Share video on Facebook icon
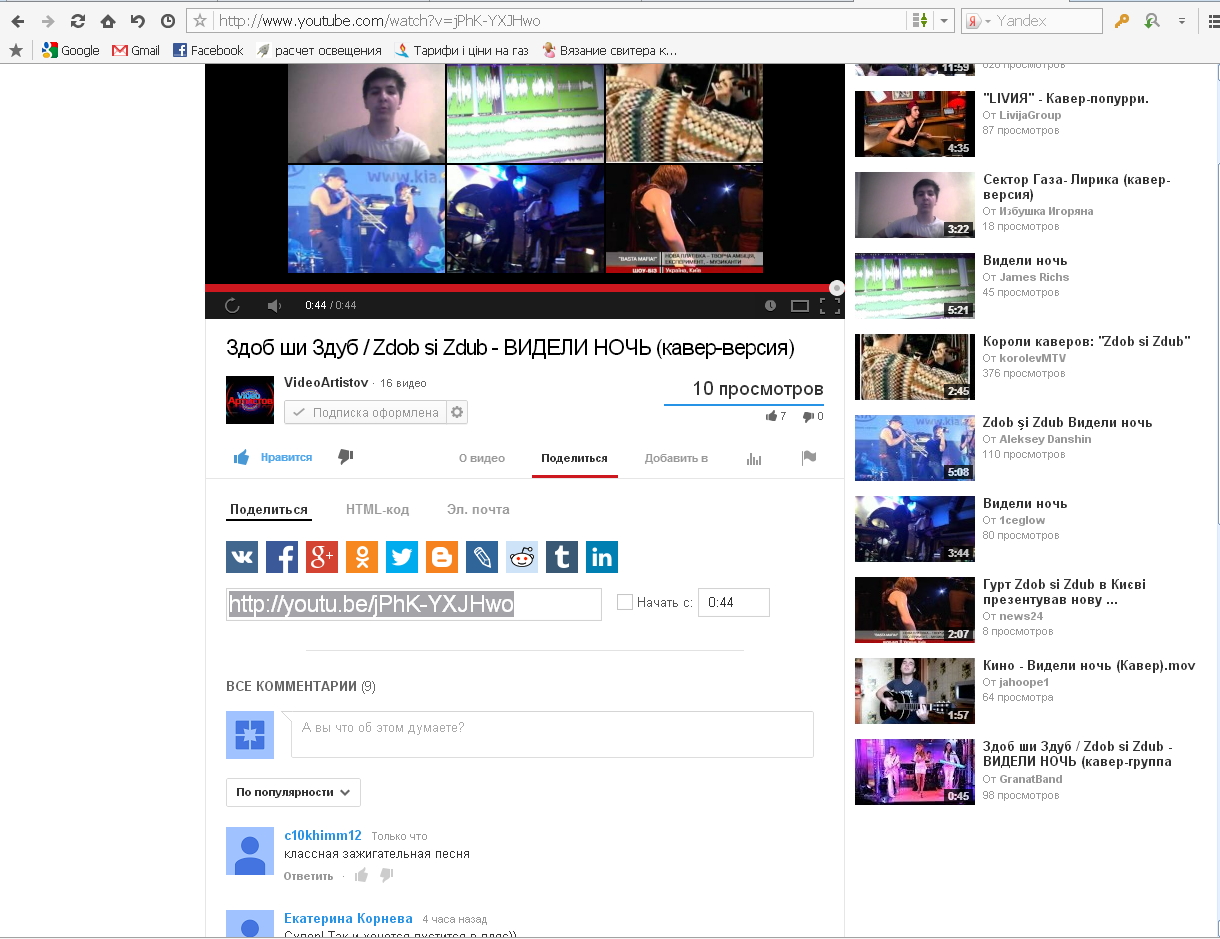Viewport: 1220px width, 939px height. (282, 557)
